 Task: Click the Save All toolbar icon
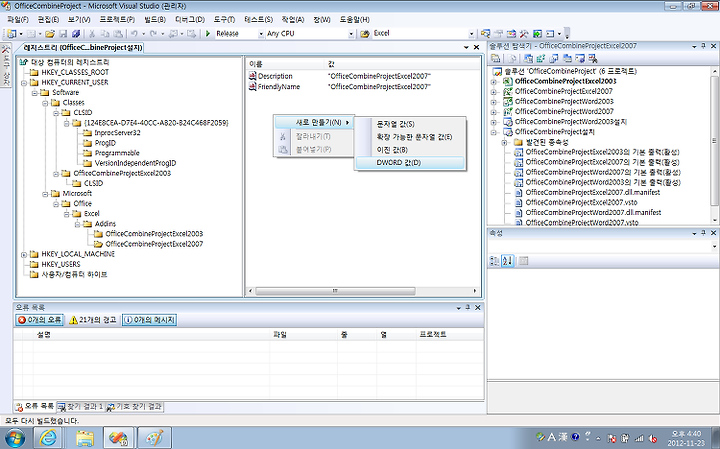click(x=76, y=34)
